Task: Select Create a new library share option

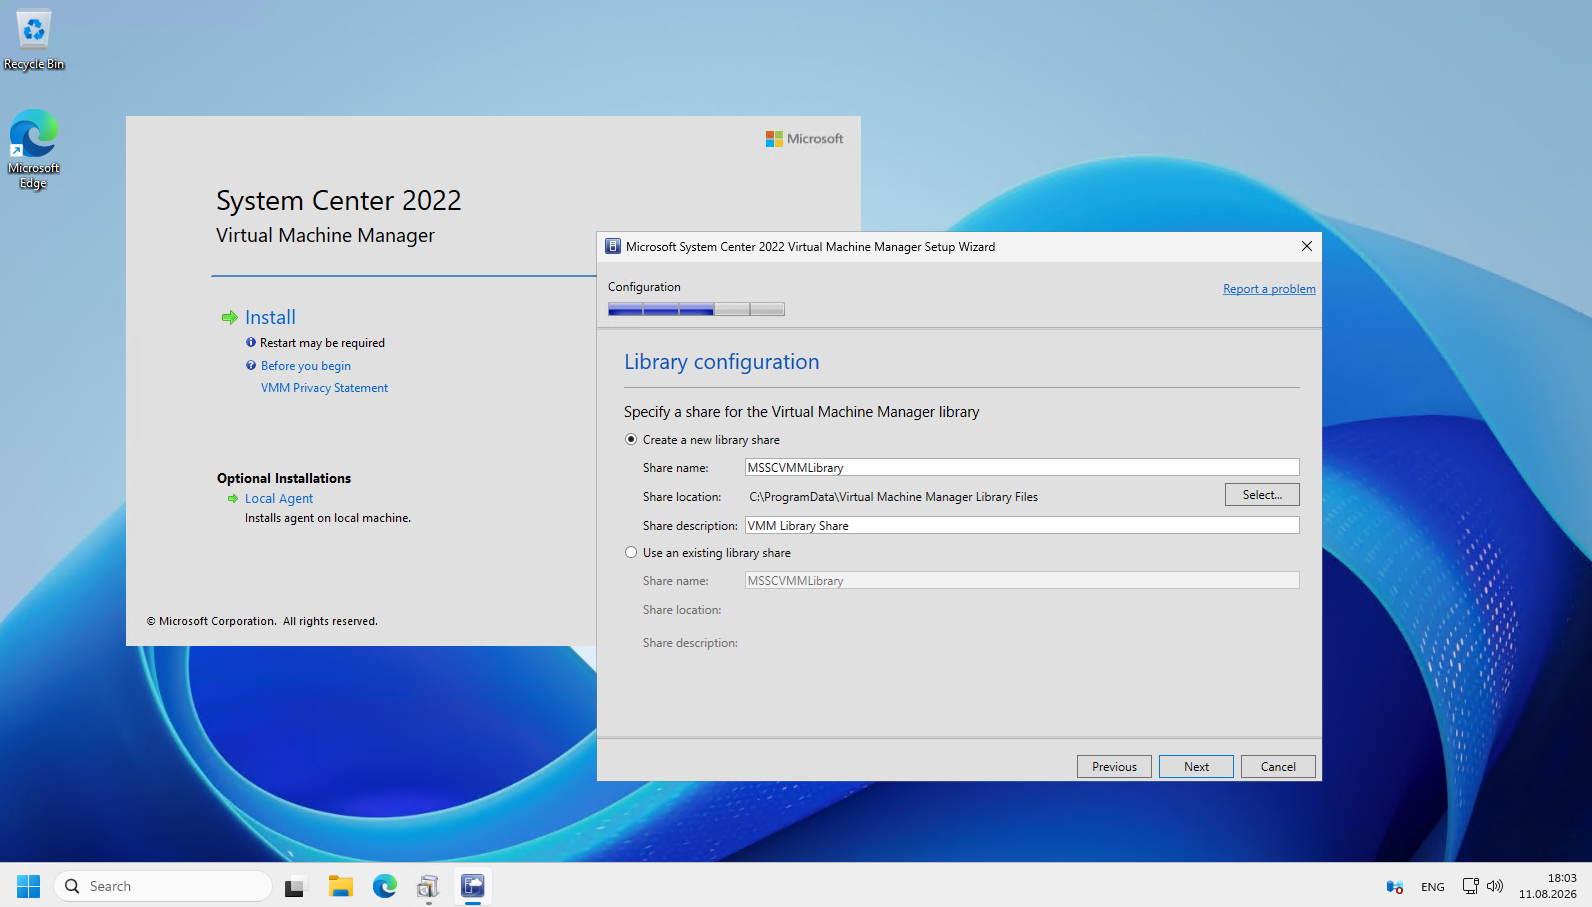Action: click(631, 439)
